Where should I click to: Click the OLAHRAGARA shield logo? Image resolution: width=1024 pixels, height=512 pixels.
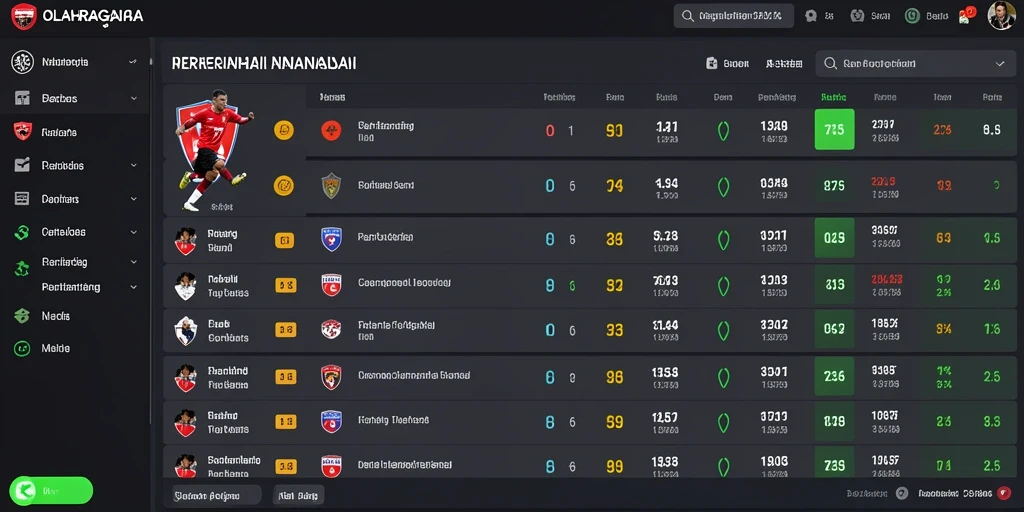pyautogui.click(x=24, y=16)
